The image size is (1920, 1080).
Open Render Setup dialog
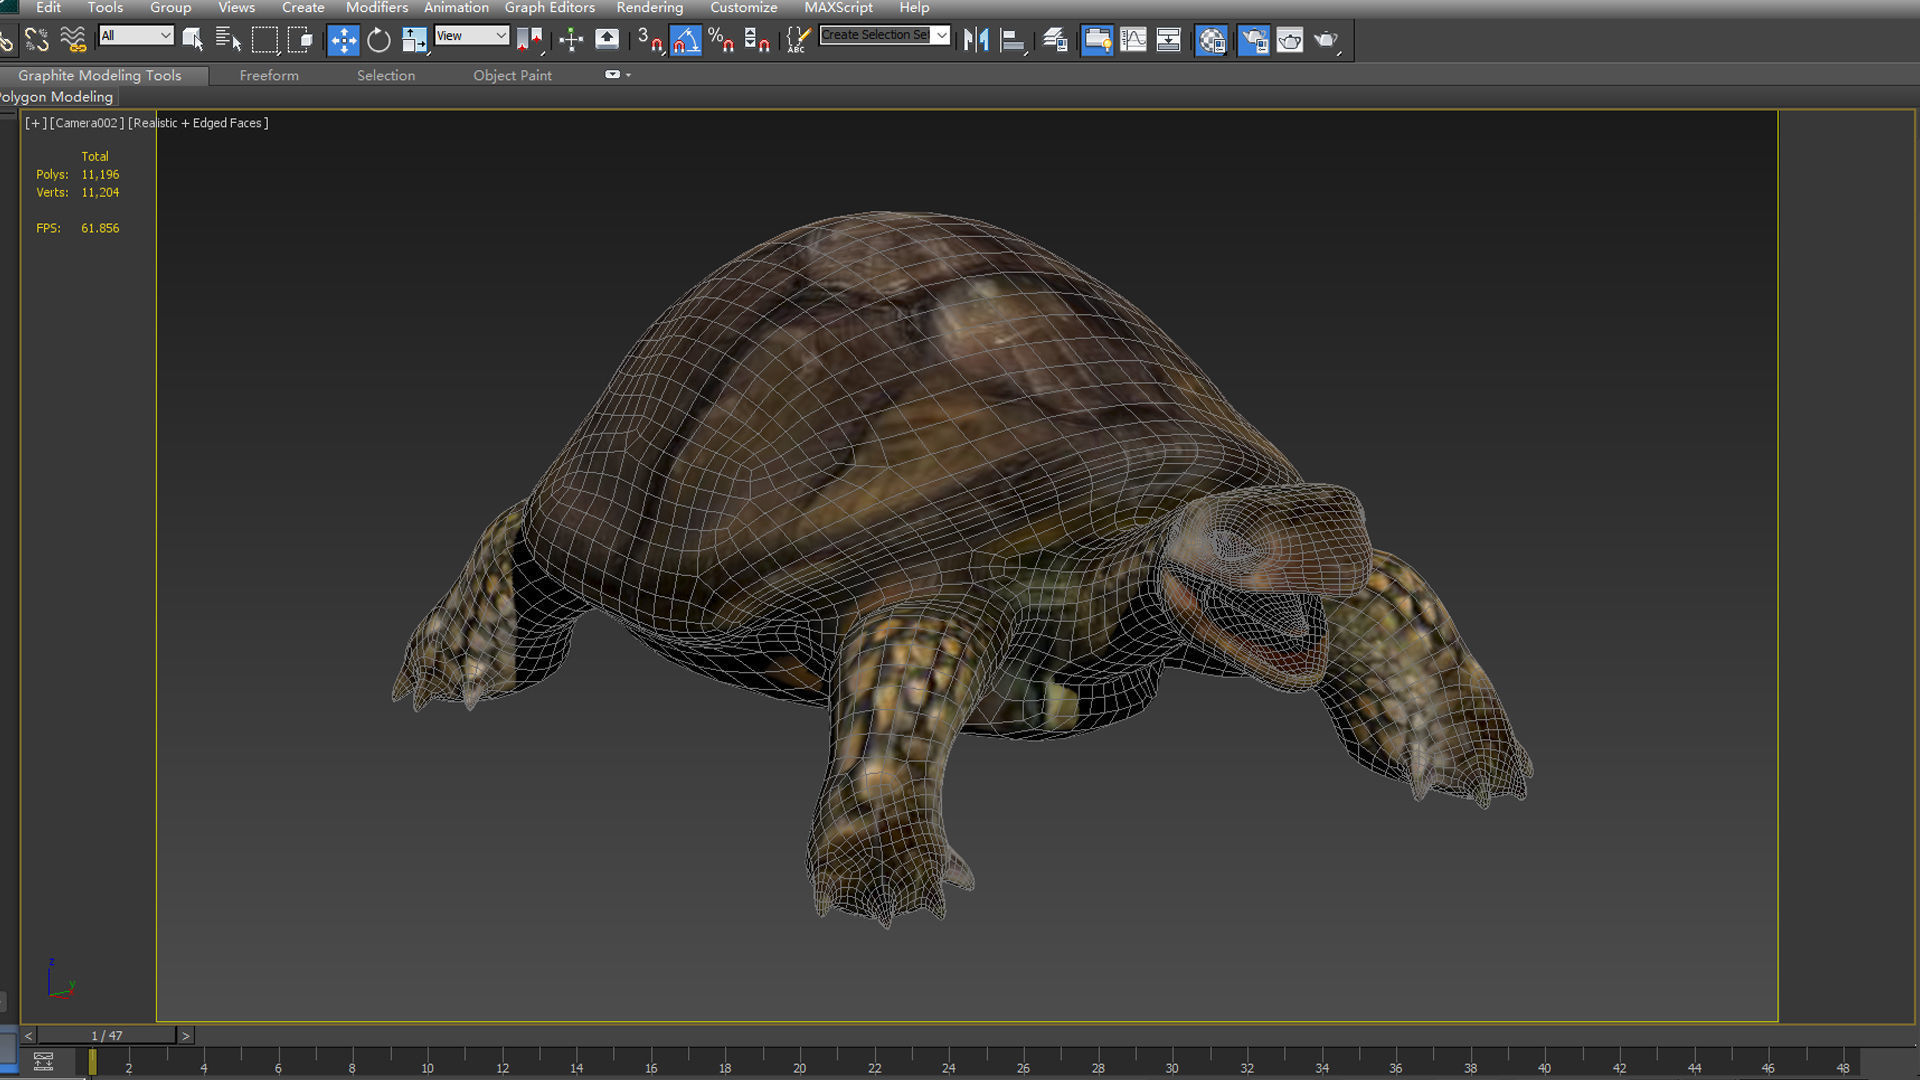[x=1253, y=40]
